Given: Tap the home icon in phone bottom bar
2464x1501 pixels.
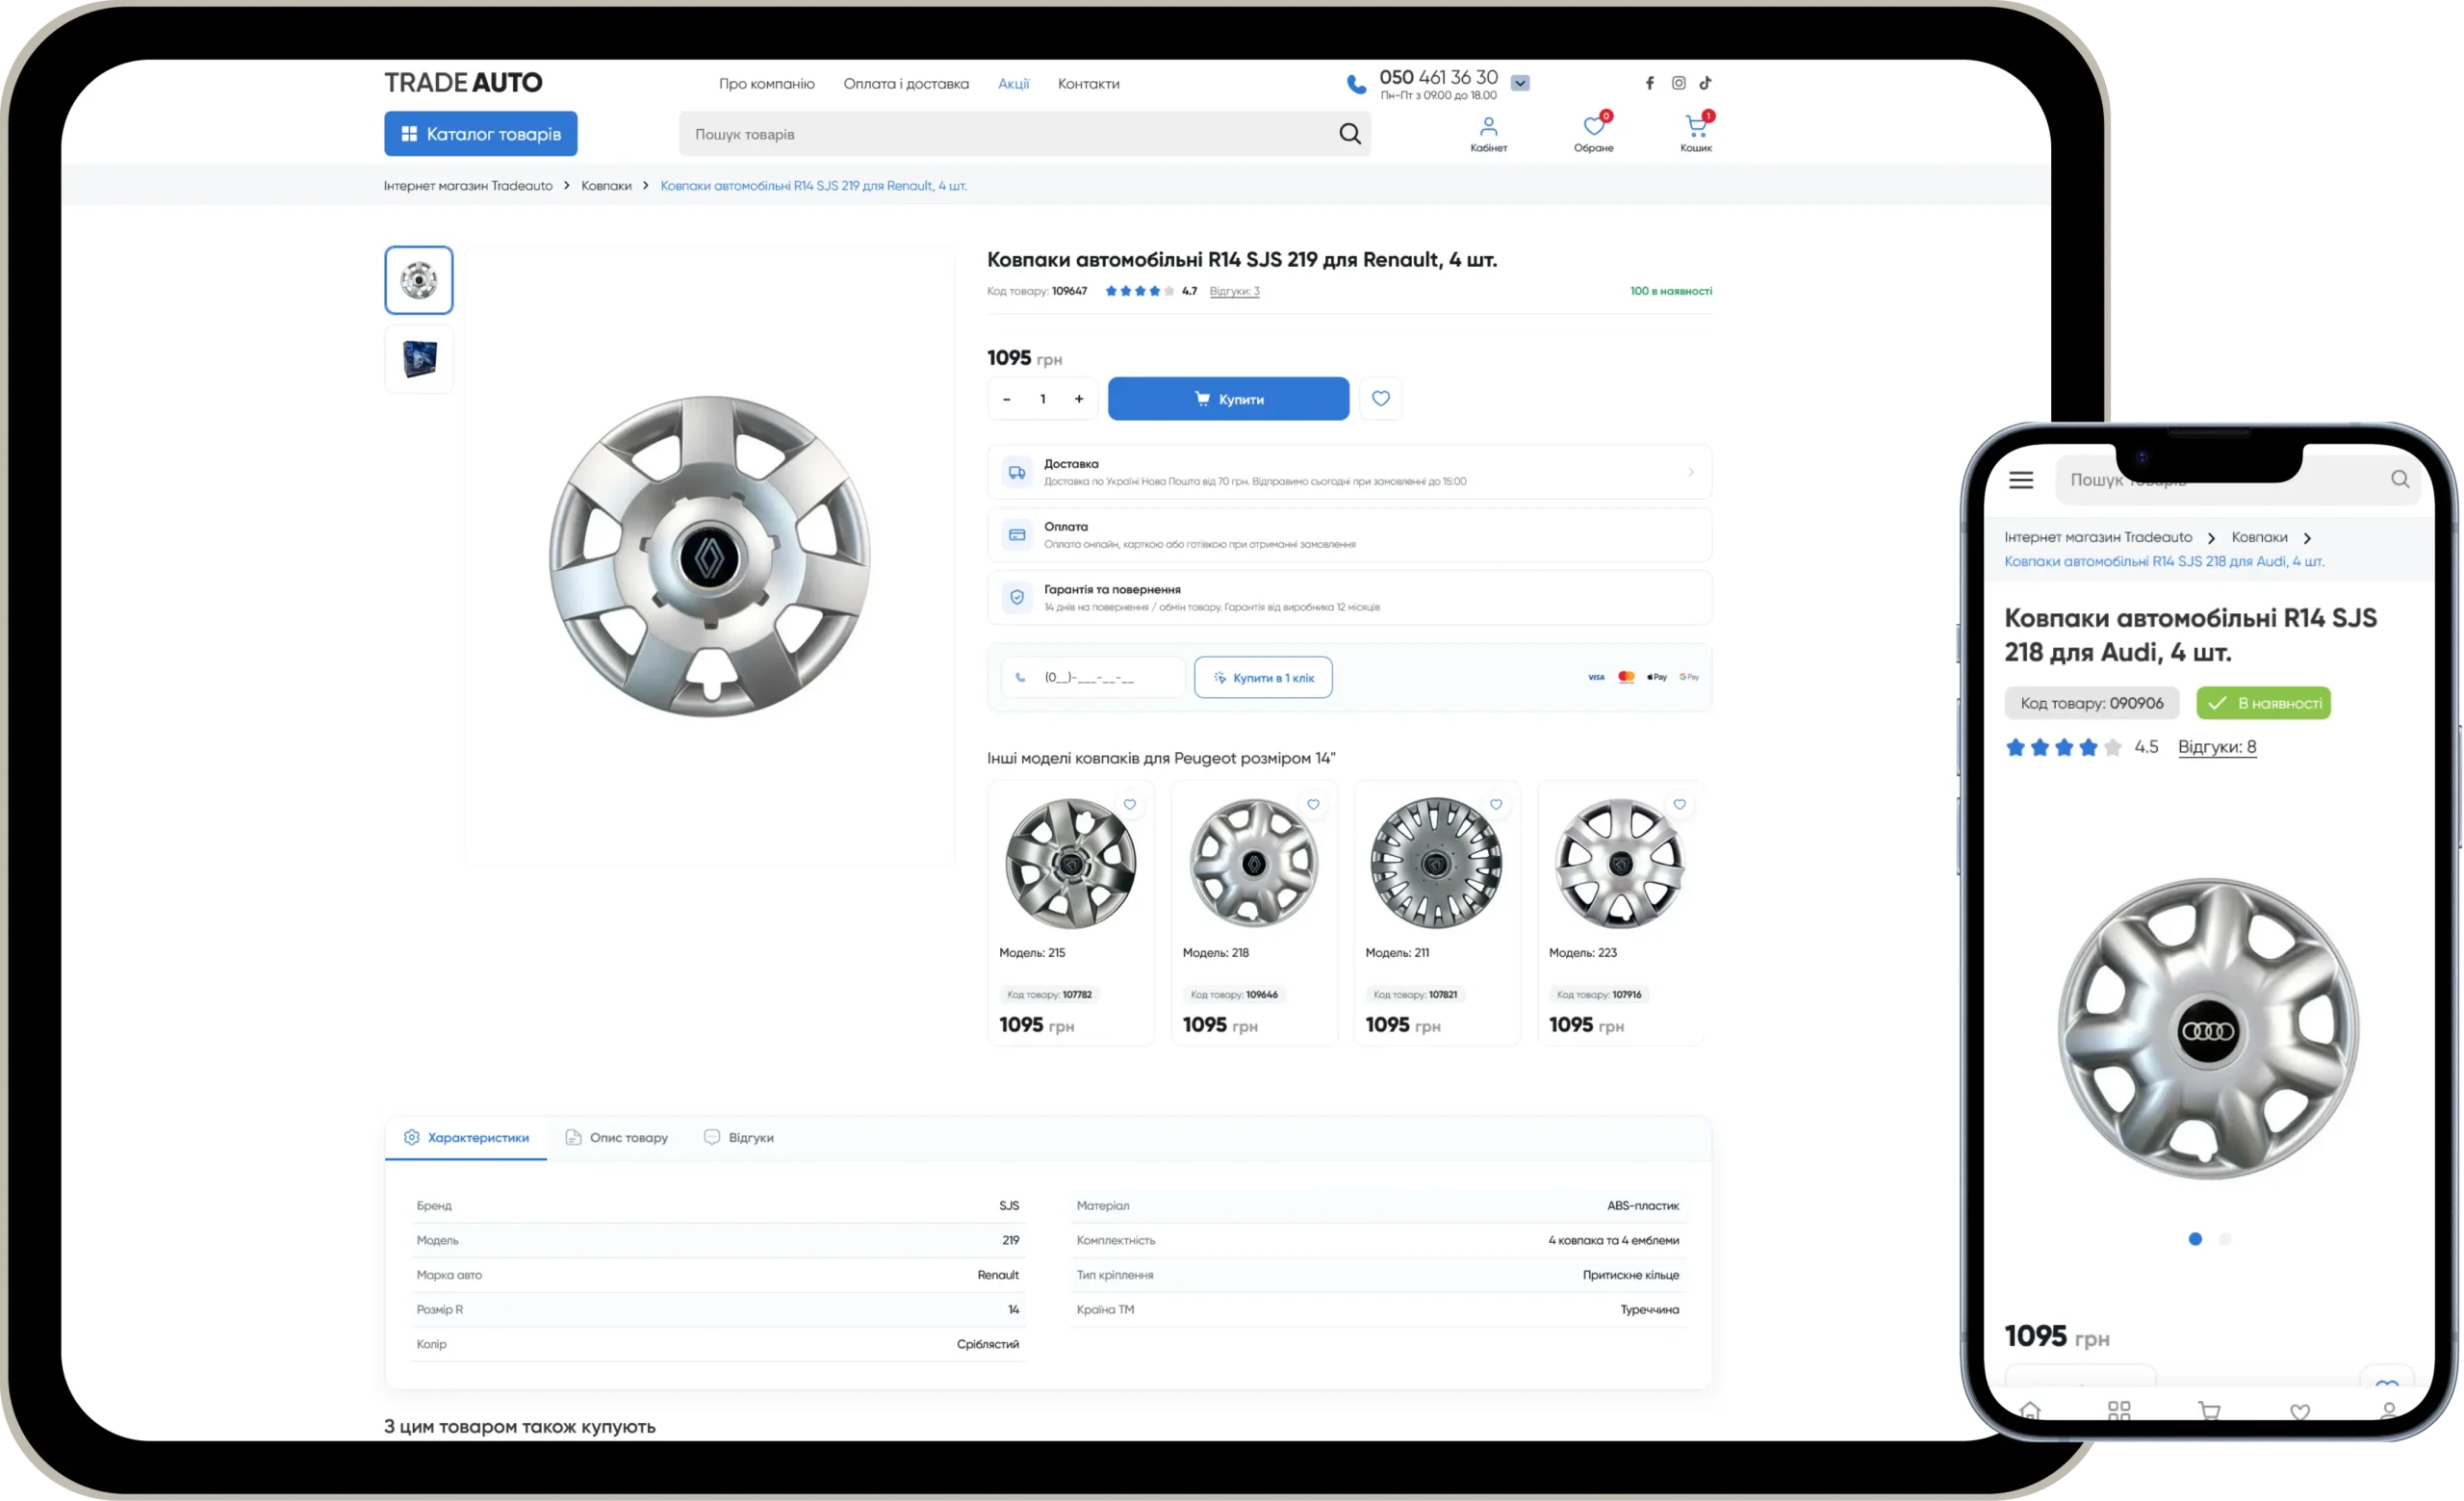Looking at the screenshot, I should point(2030,1410).
